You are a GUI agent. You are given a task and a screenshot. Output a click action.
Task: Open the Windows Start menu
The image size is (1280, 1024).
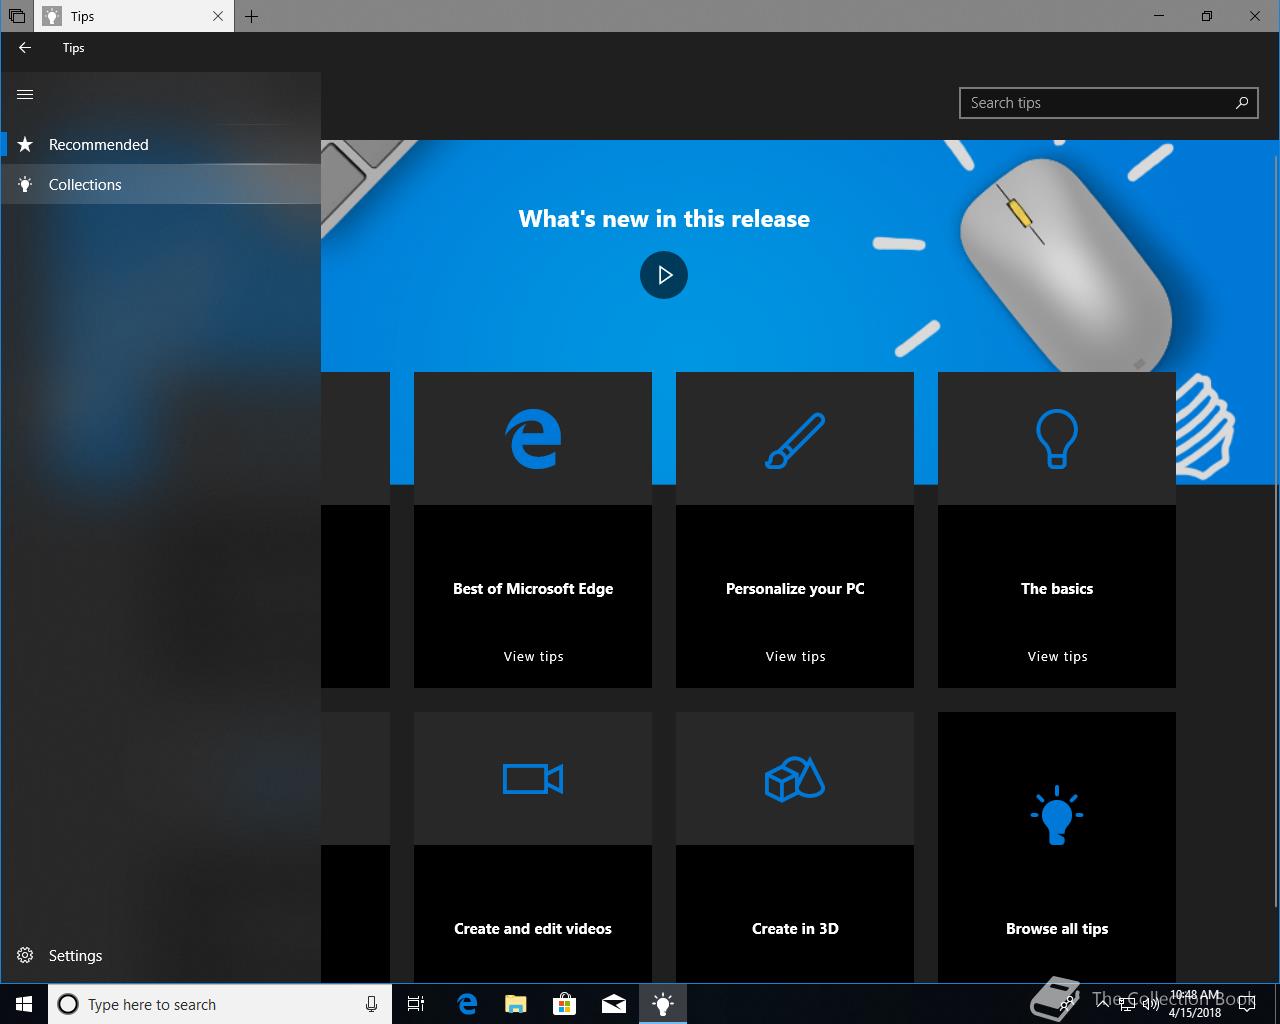click(24, 1004)
